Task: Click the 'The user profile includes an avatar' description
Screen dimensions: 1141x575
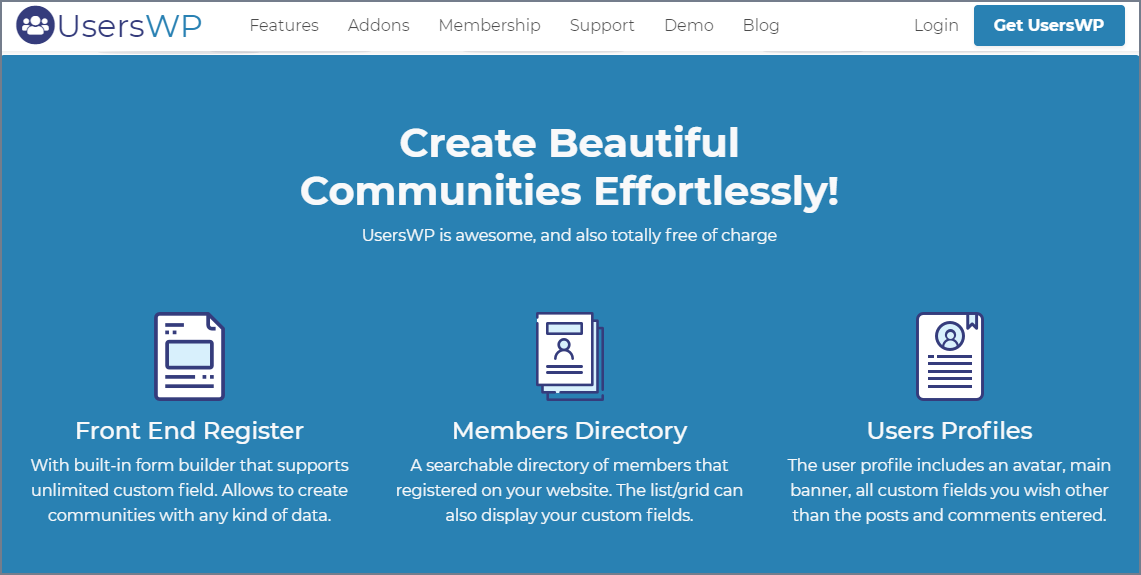Action: tap(950, 490)
